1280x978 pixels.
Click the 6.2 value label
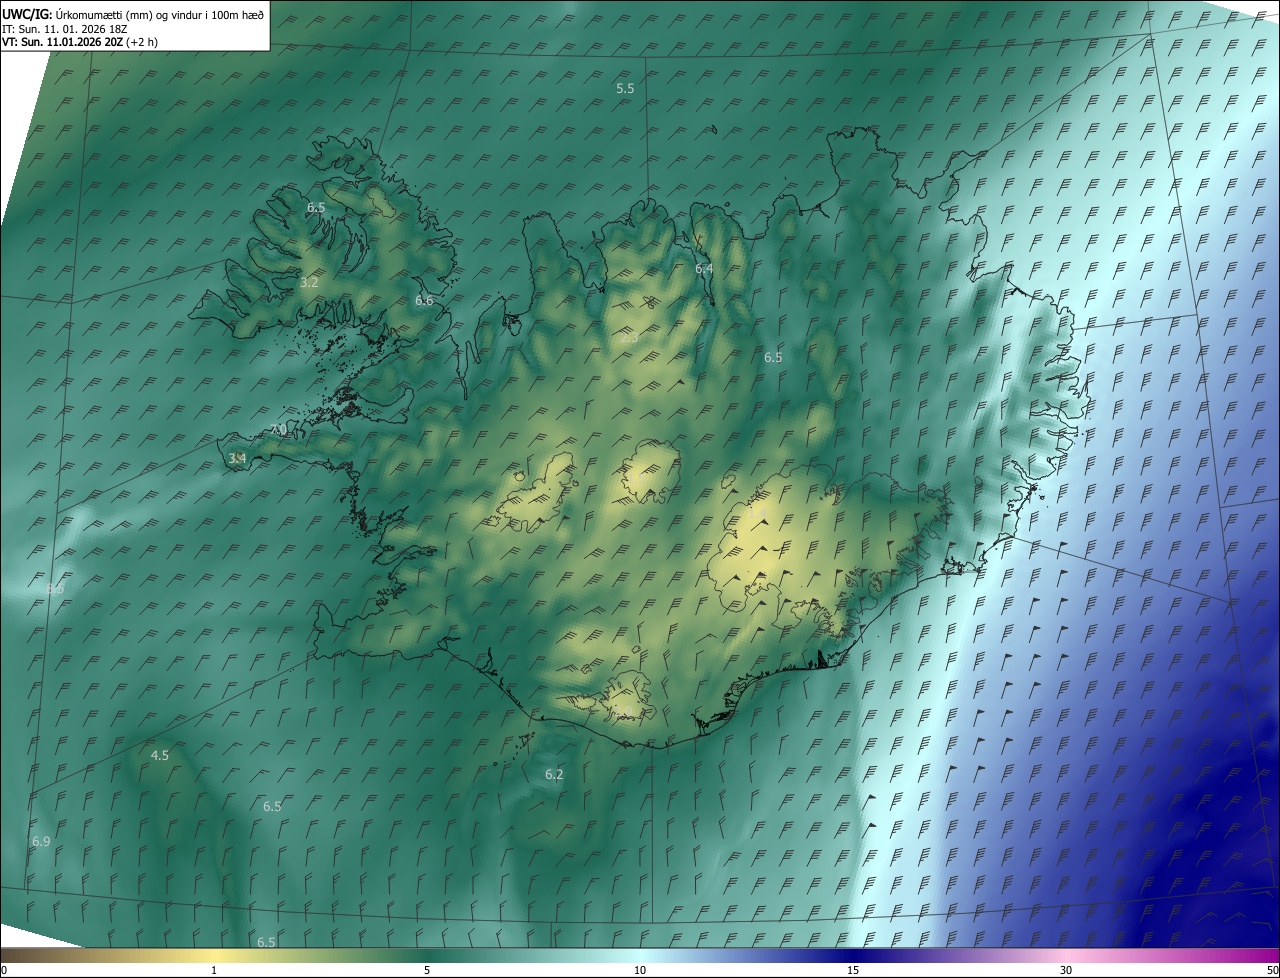pos(554,775)
